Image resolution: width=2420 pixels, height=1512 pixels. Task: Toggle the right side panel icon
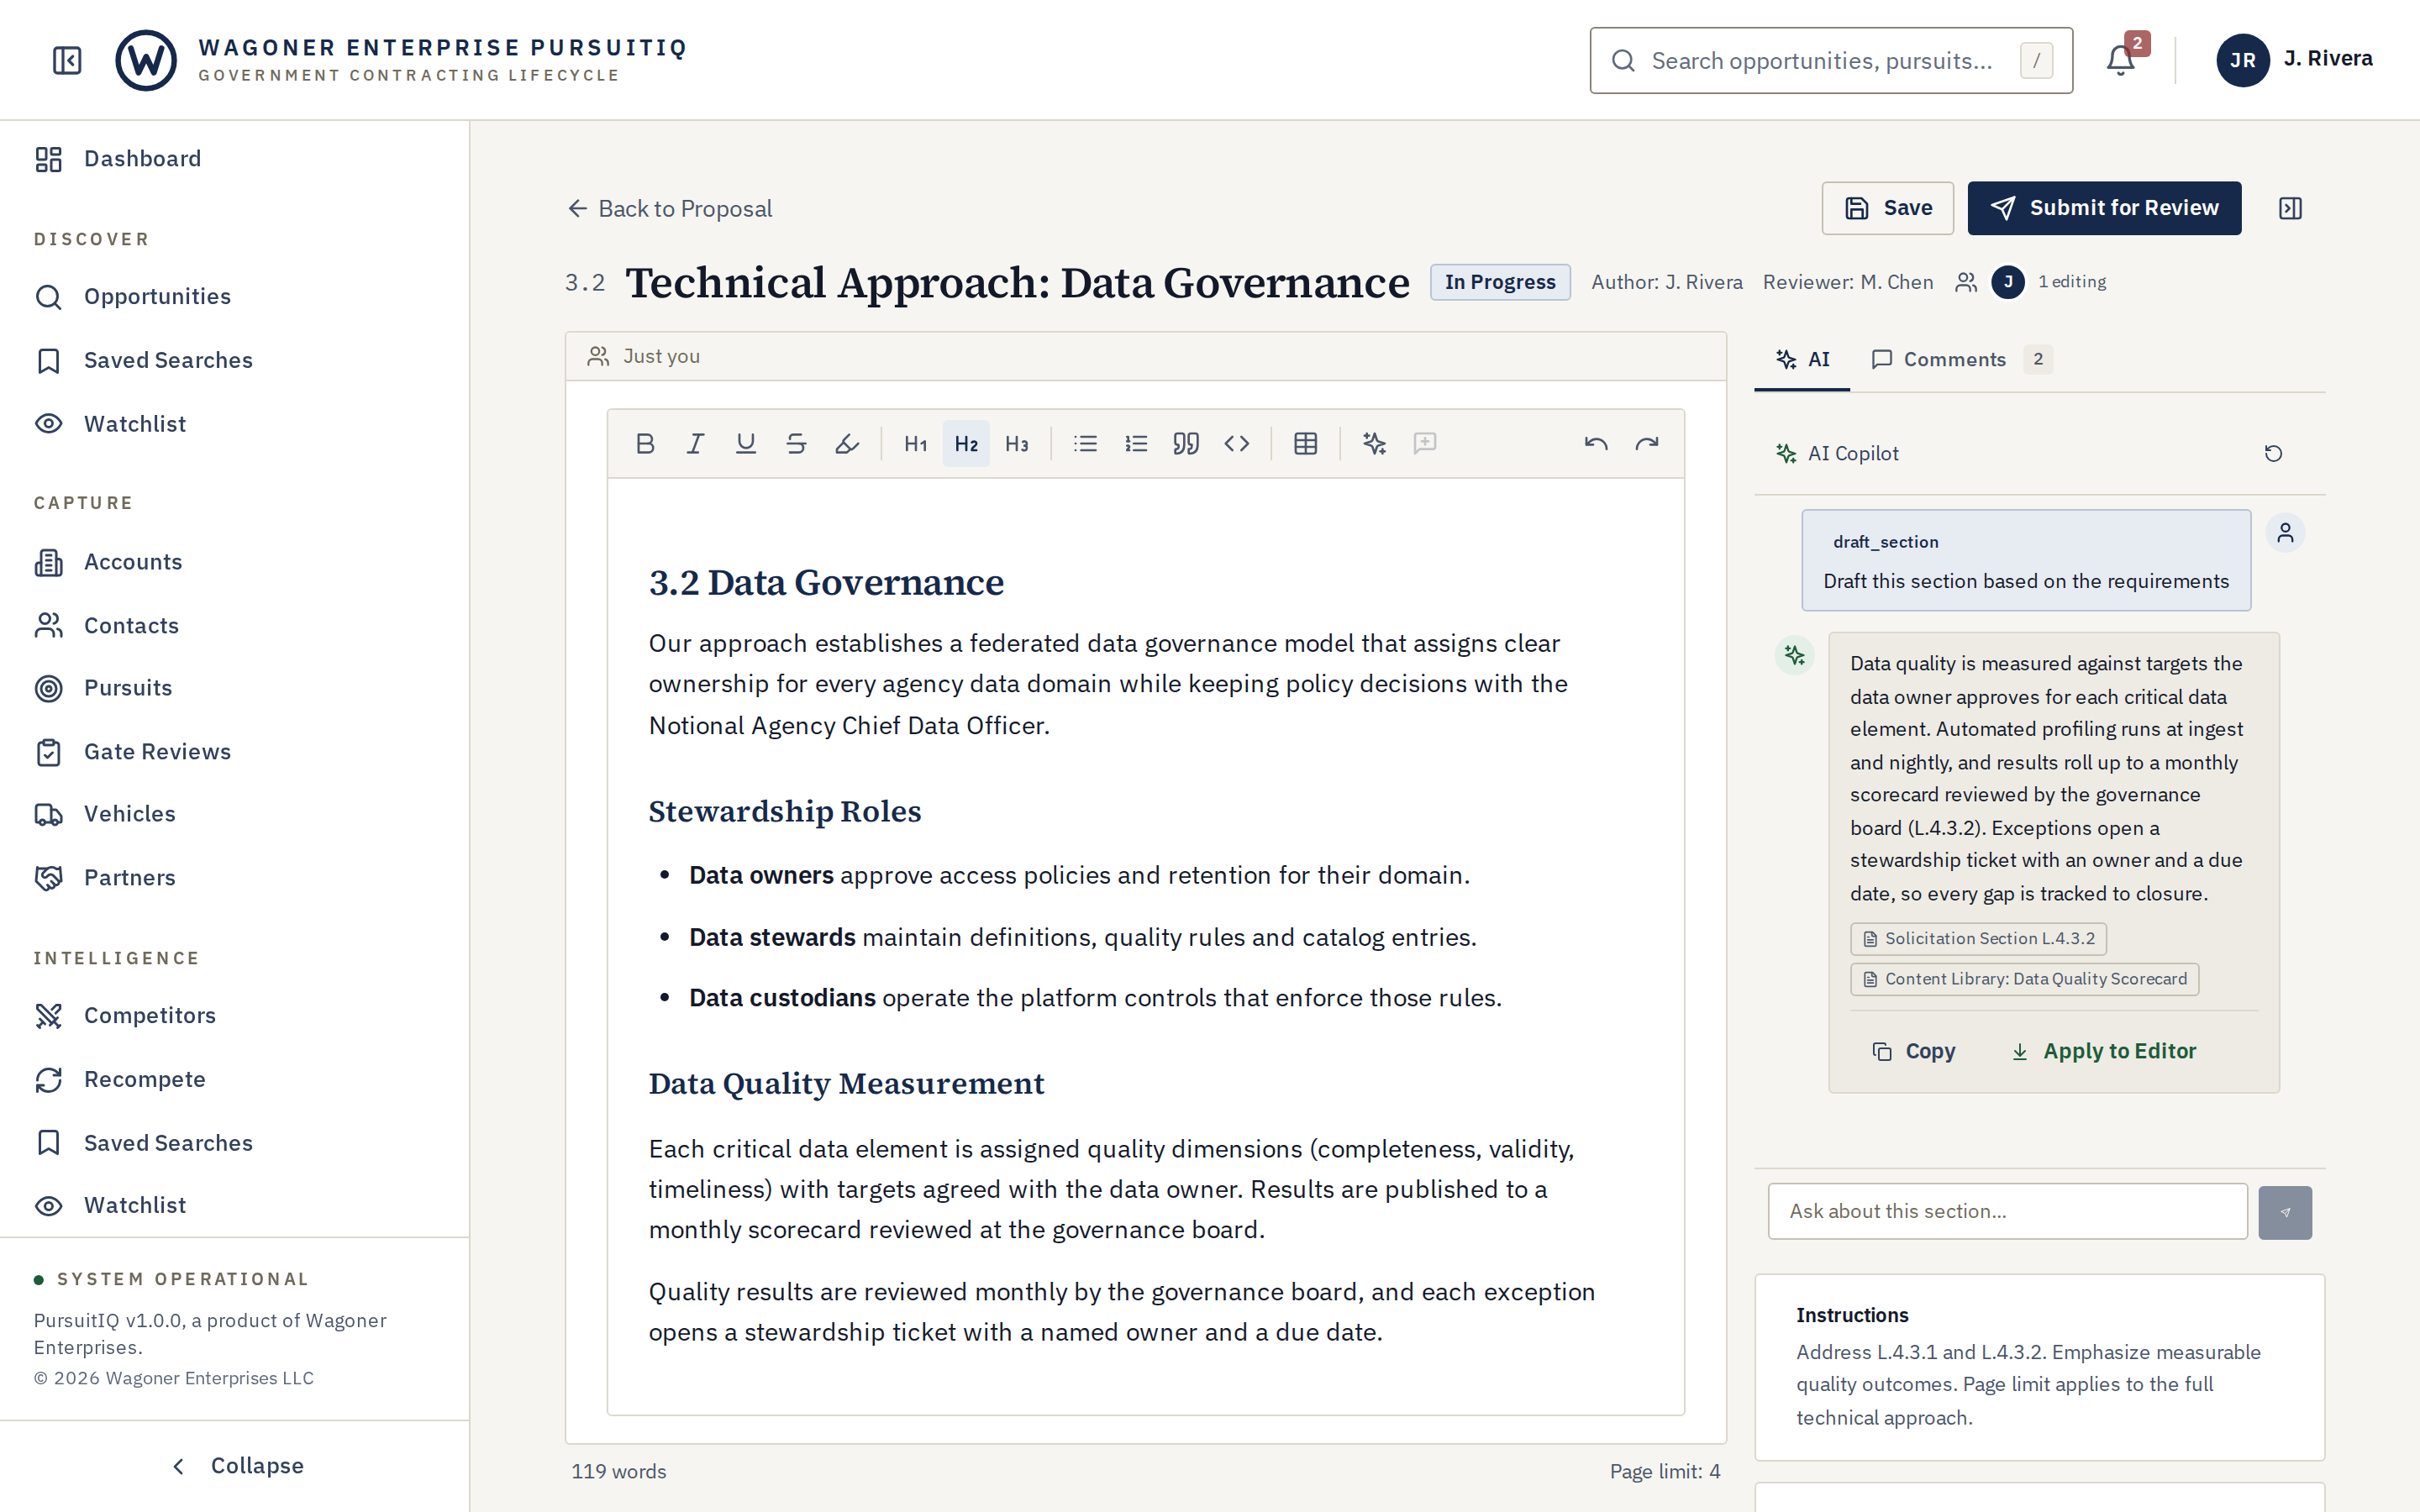pos(2290,208)
